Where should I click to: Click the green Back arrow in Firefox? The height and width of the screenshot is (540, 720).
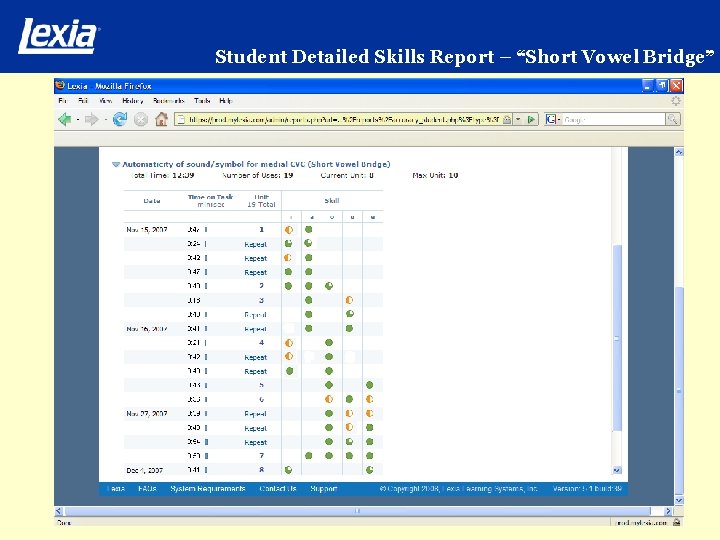tap(65, 119)
